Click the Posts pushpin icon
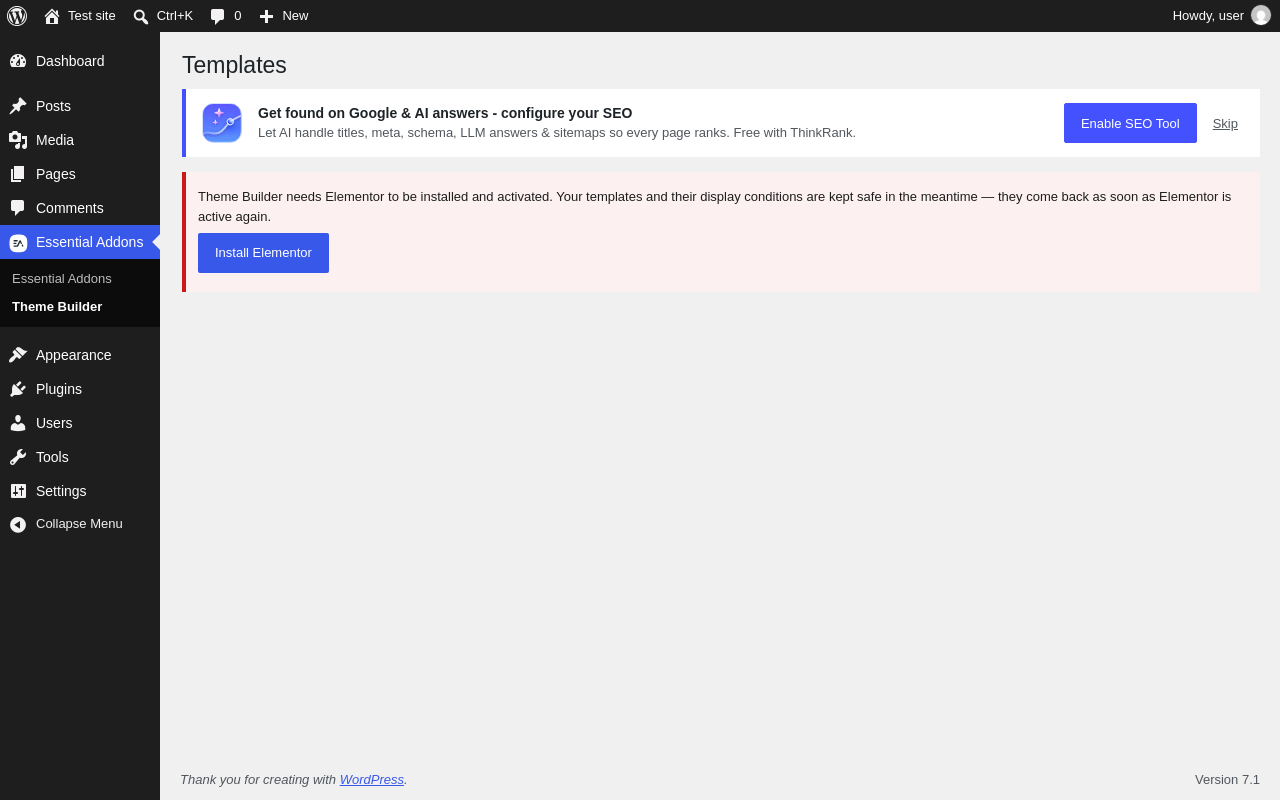Viewport: 1280px width, 800px height. [x=18, y=106]
